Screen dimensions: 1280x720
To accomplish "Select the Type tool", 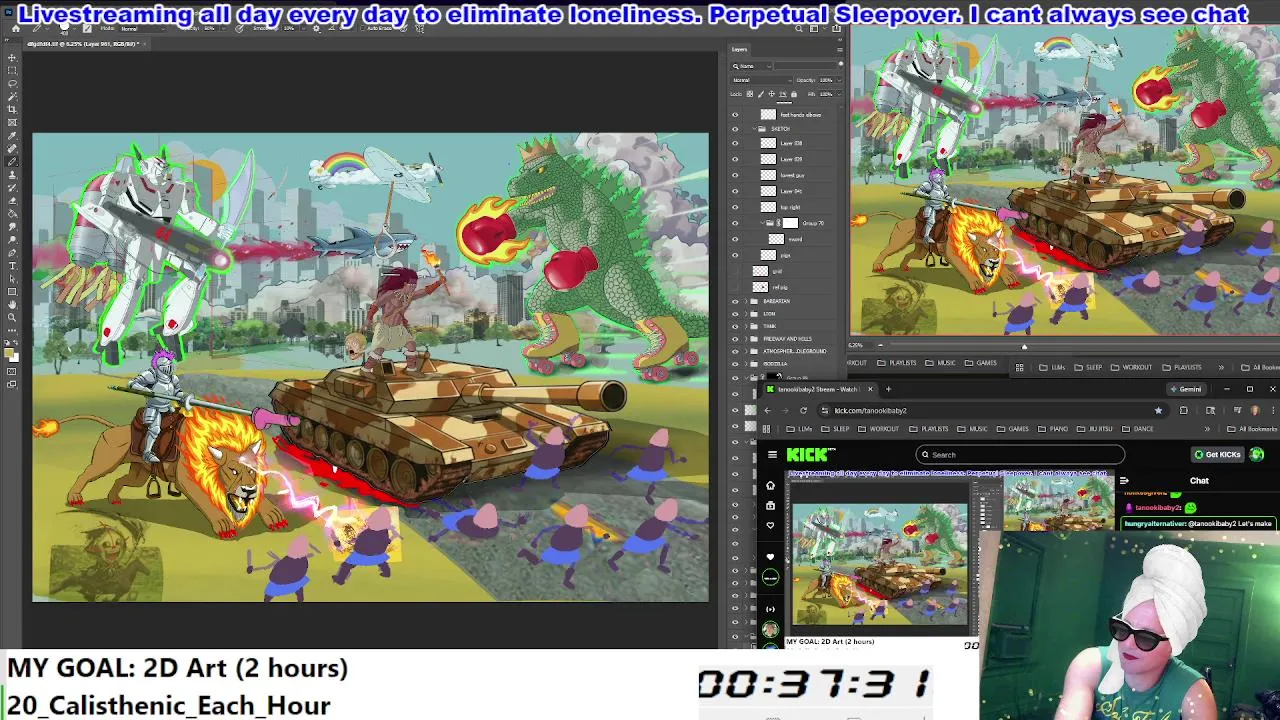I will 12,265.
